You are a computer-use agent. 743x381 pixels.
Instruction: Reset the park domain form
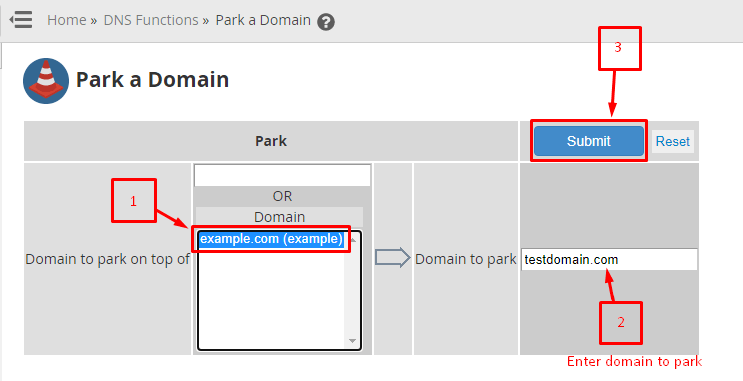point(673,141)
